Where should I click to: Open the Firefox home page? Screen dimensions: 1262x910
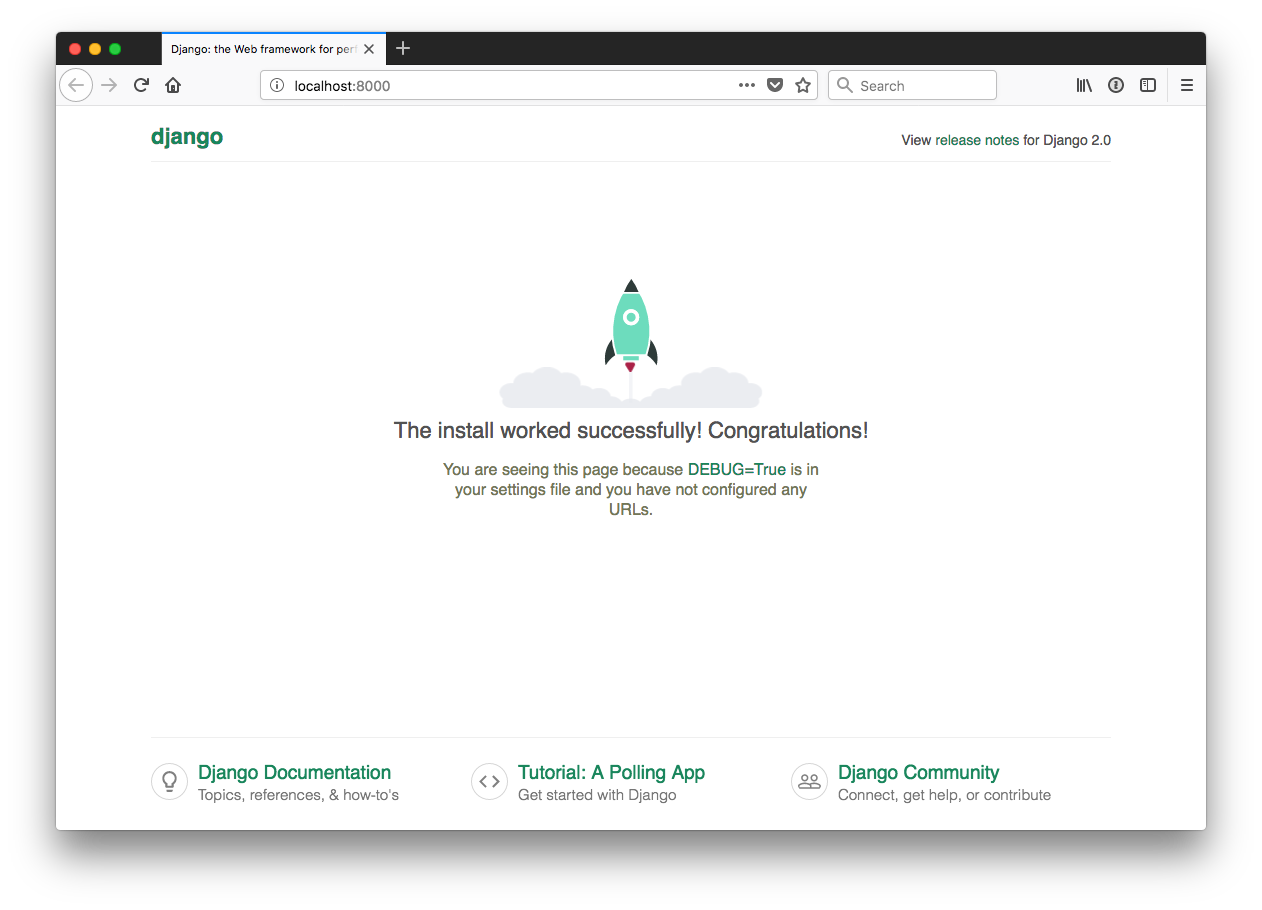point(172,85)
